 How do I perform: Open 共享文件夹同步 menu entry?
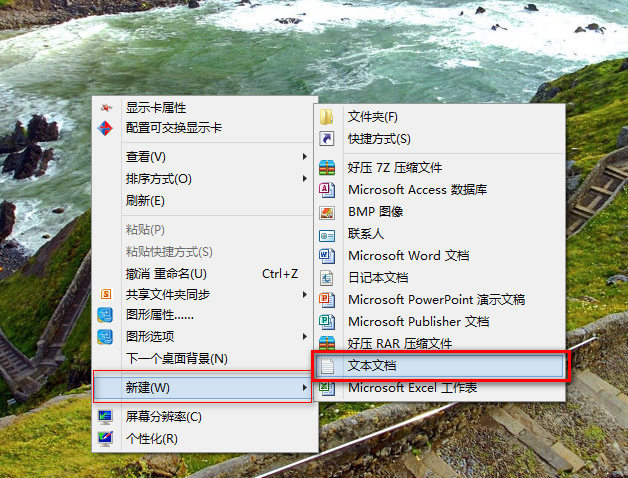pyautogui.click(x=204, y=294)
